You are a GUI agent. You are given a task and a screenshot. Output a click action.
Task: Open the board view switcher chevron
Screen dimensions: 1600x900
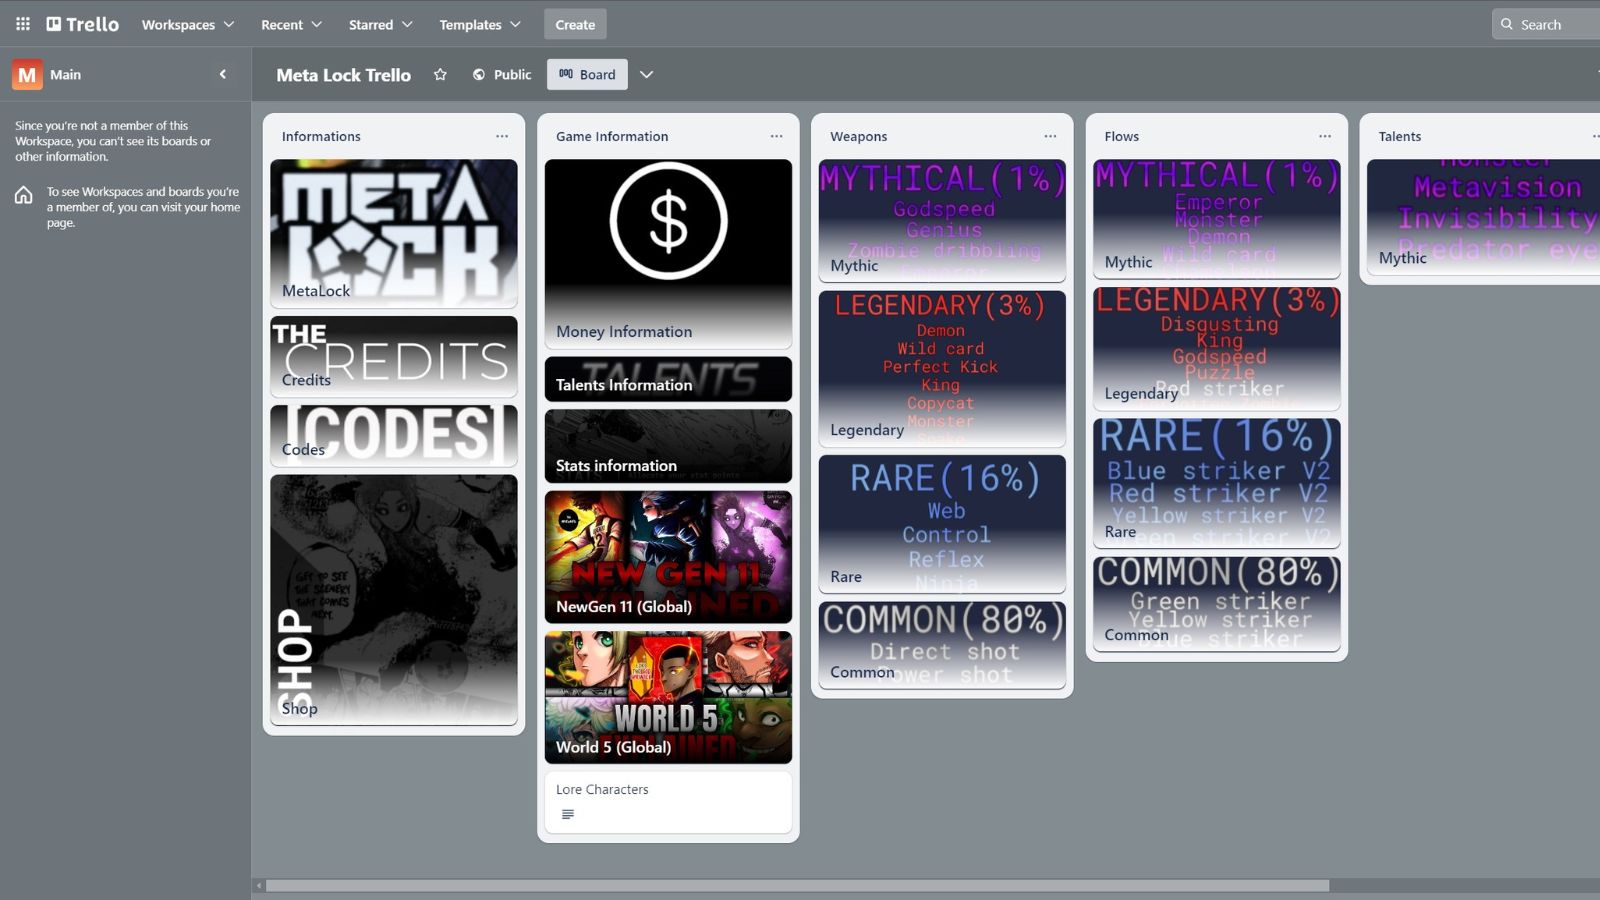tap(646, 74)
